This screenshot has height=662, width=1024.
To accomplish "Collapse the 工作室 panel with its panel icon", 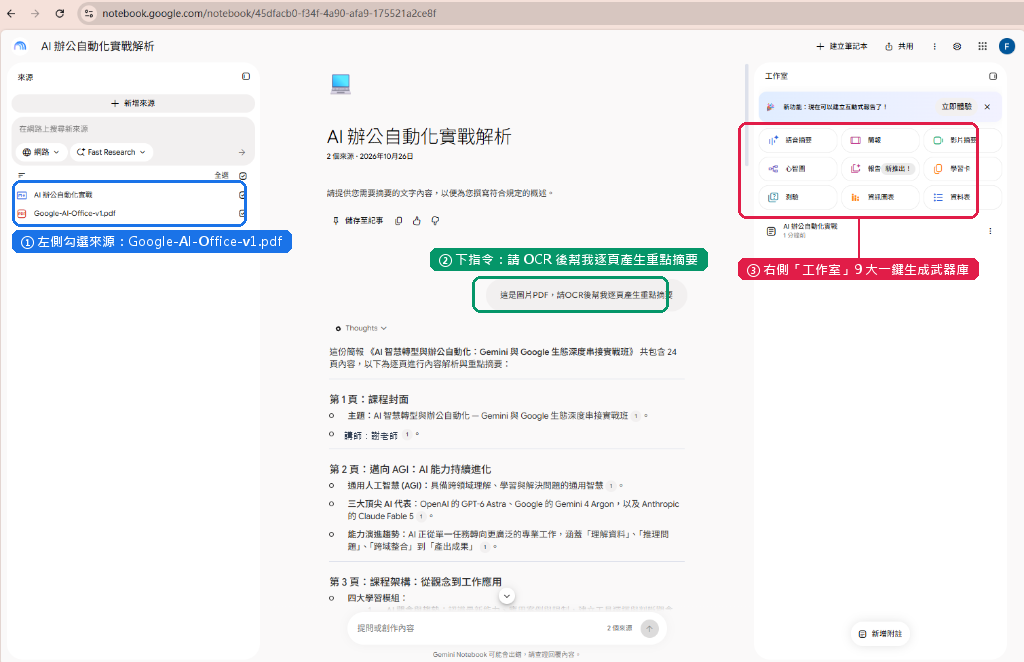I will 993,76.
